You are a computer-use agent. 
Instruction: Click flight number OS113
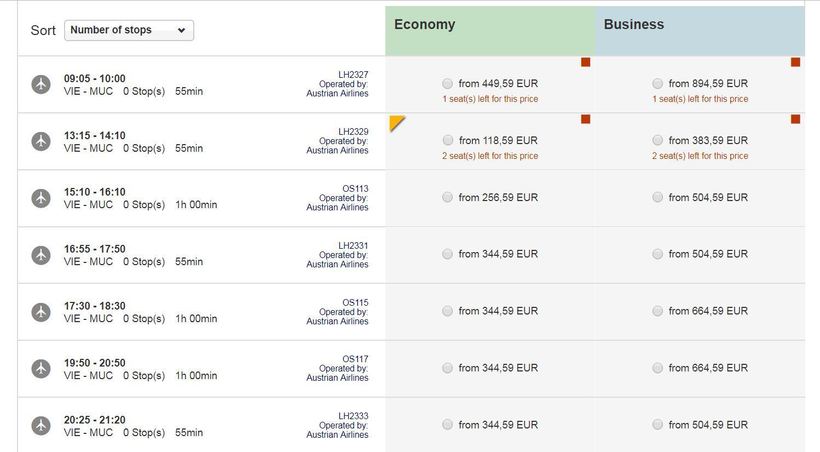tap(355, 188)
